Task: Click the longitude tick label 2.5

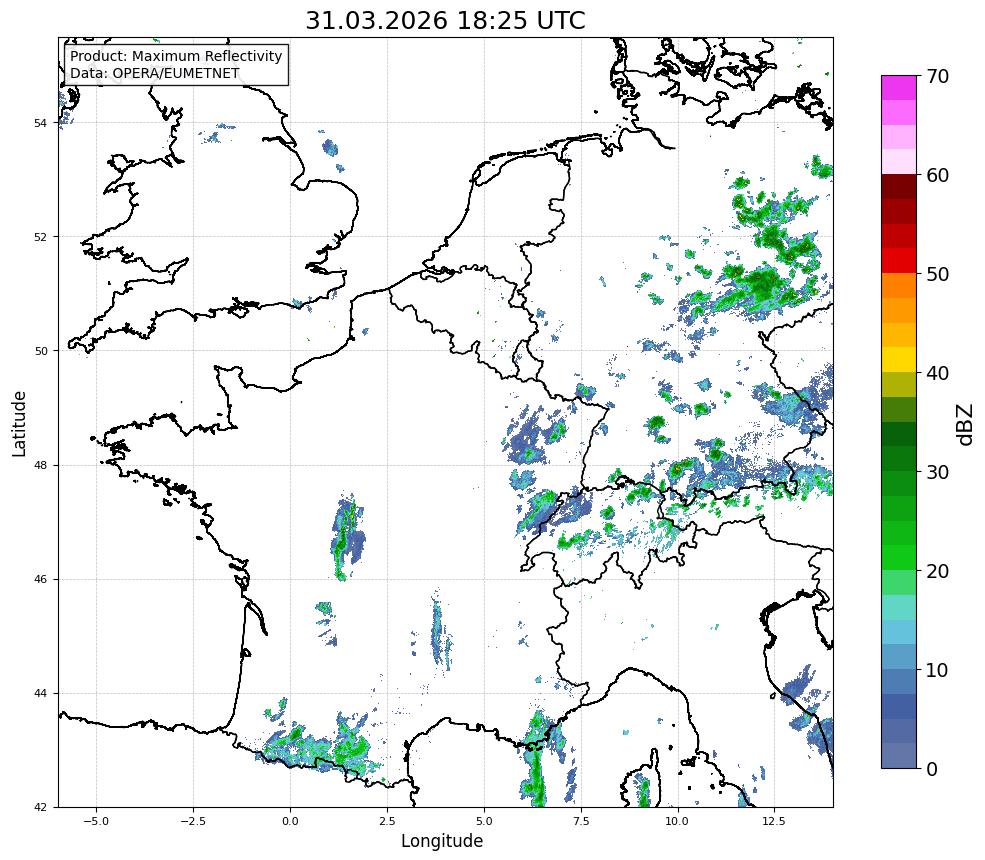Action: click(387, 820)
